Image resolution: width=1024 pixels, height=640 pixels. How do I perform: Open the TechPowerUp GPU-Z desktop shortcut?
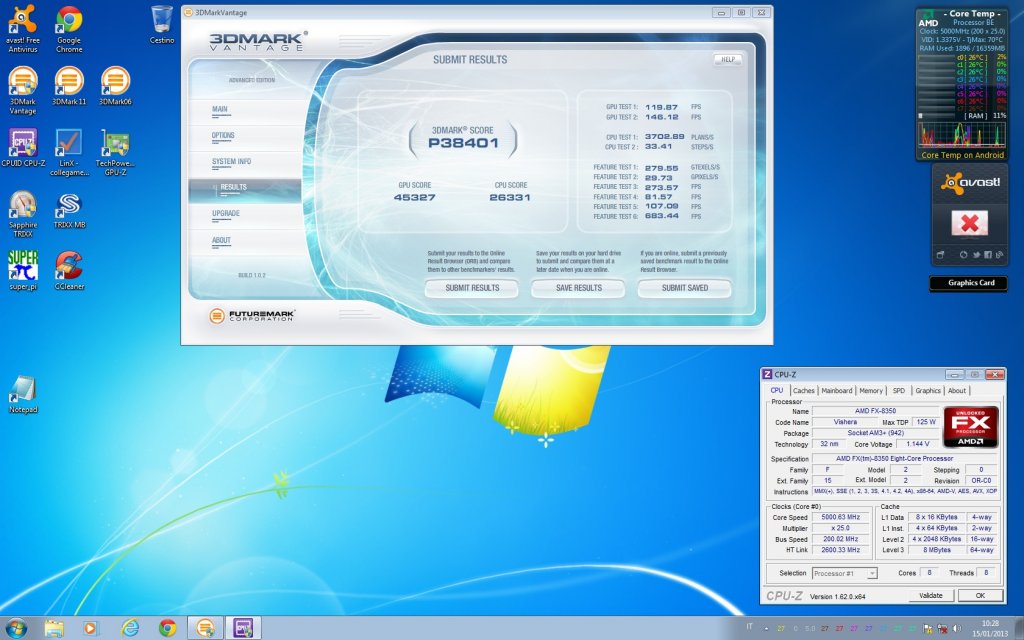tap(115, 152)
